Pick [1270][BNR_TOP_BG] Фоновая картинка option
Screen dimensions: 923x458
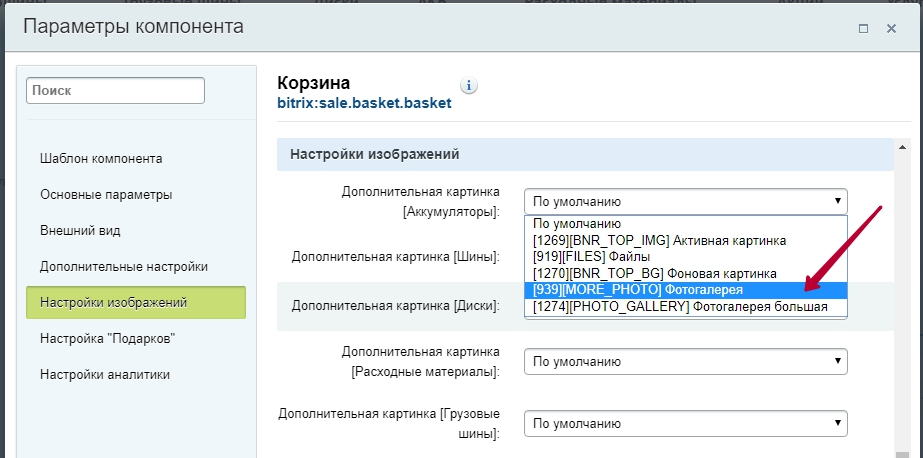coord(686,274)
